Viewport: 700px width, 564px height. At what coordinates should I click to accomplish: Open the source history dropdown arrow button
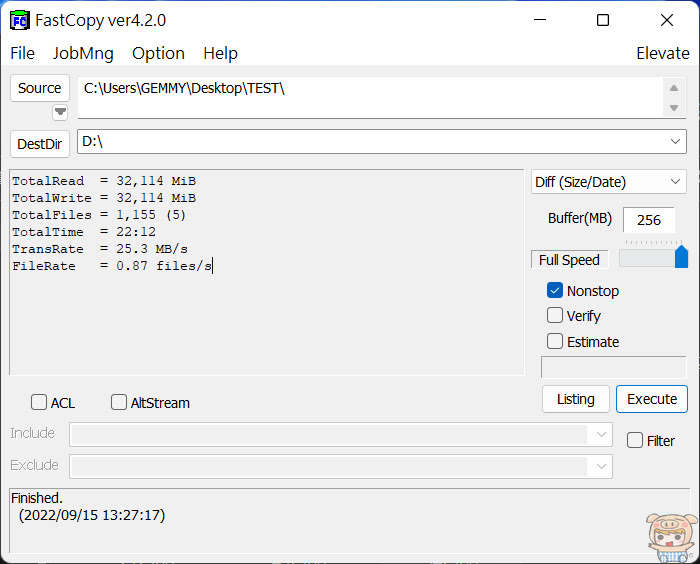60,112
